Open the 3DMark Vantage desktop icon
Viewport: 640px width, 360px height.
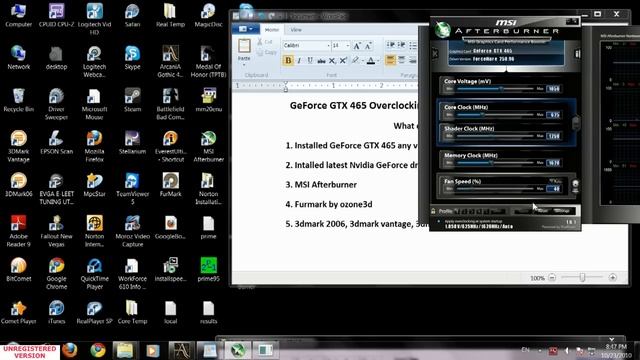click(x=18, y=146)
